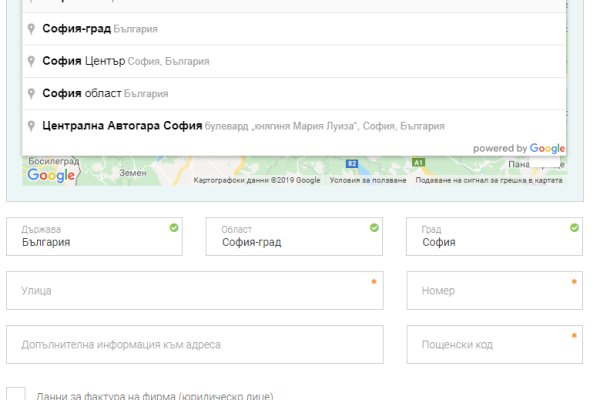Image resolution: width=600 pixels, height=400 pixels.
Task: Select София-град България suggestion
Action: click(100, 29)
